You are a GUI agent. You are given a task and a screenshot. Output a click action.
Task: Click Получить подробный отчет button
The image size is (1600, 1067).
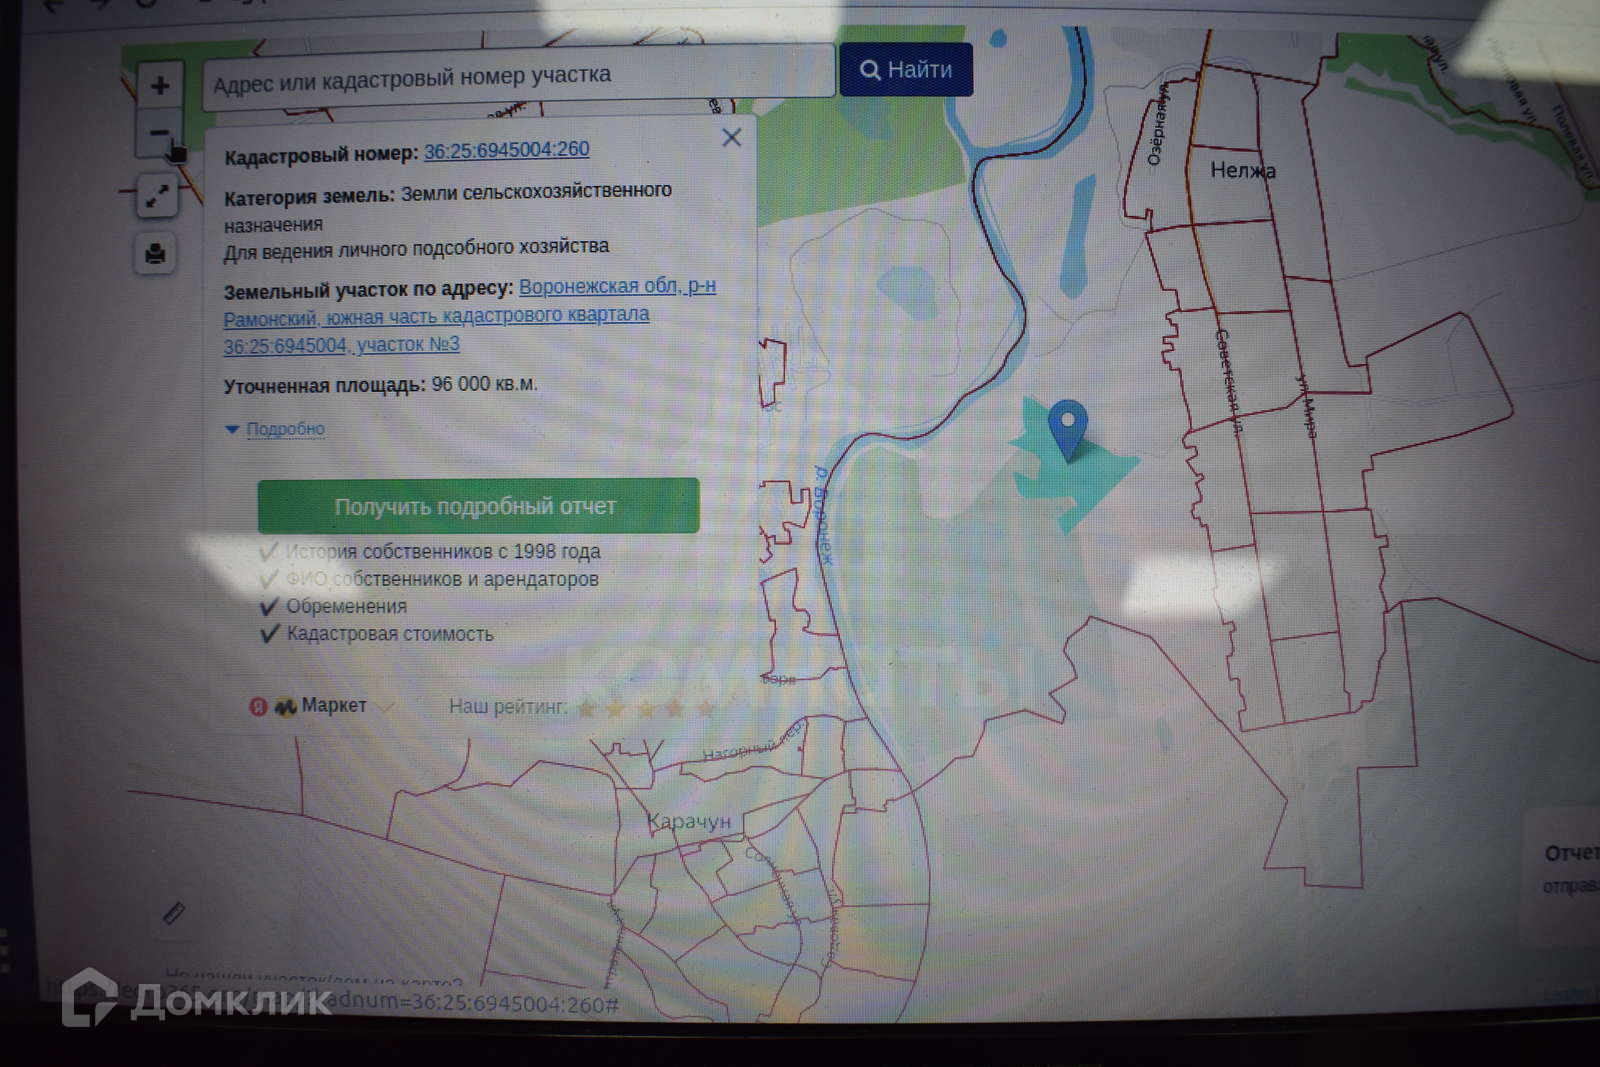click(x=478, y=506)
